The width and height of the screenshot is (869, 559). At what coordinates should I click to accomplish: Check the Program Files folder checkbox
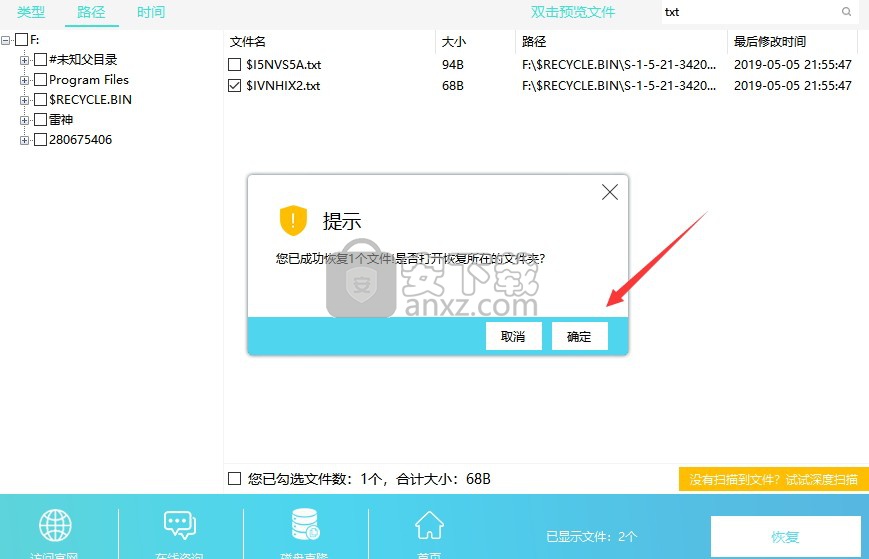click(40, 80)
